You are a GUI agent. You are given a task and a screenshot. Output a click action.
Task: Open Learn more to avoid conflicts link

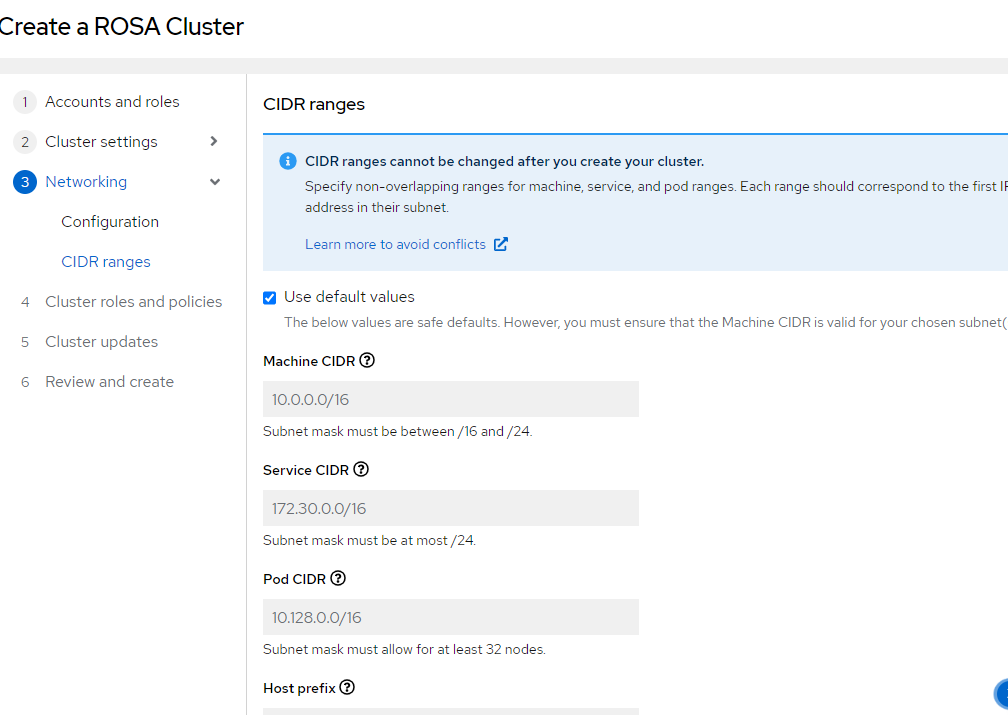tap(395, 244)
